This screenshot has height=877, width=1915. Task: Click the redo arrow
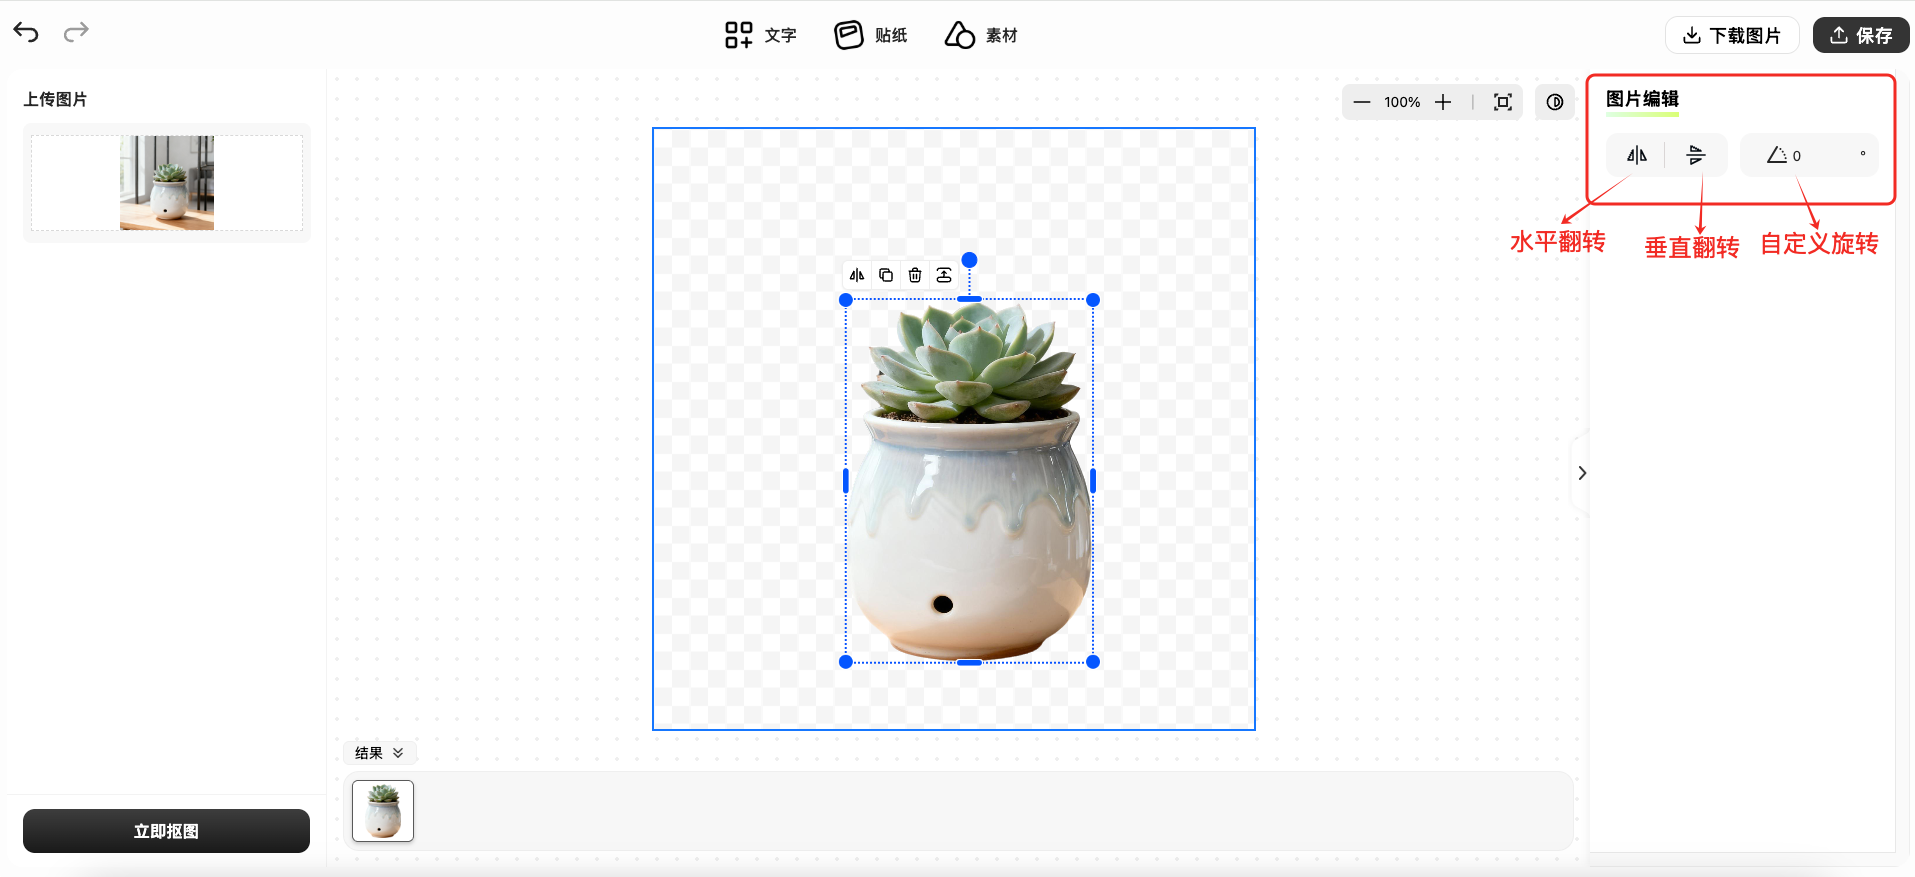pos(76,33)
